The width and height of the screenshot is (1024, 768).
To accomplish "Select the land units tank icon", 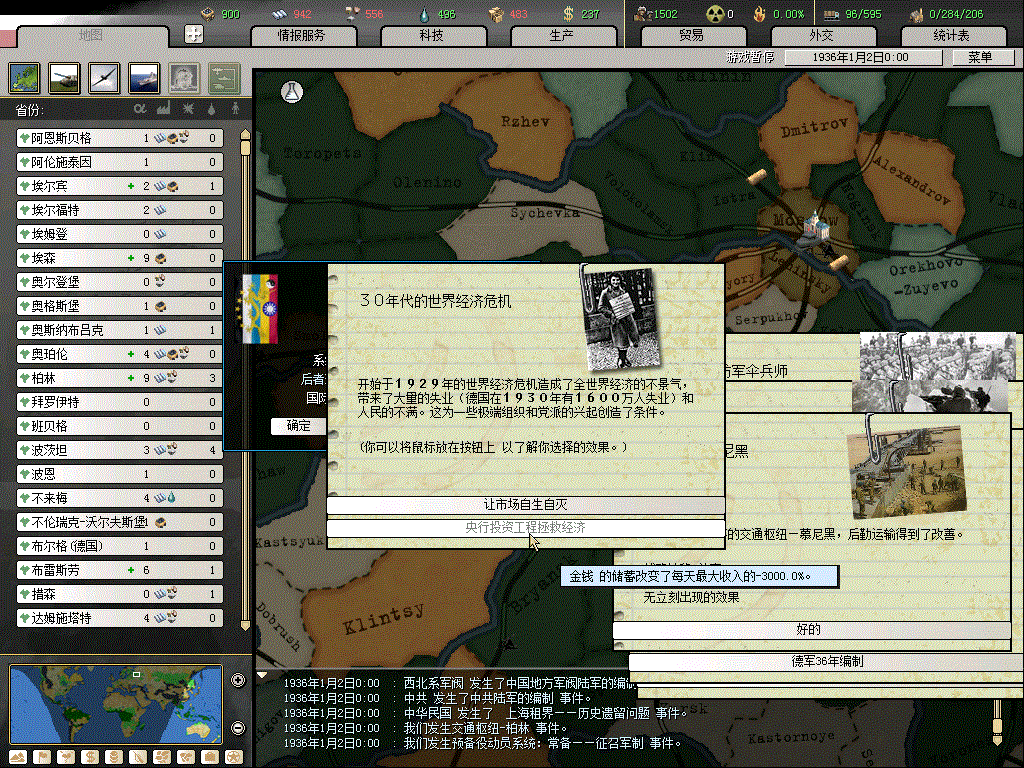I will click(x=65, y=77).
